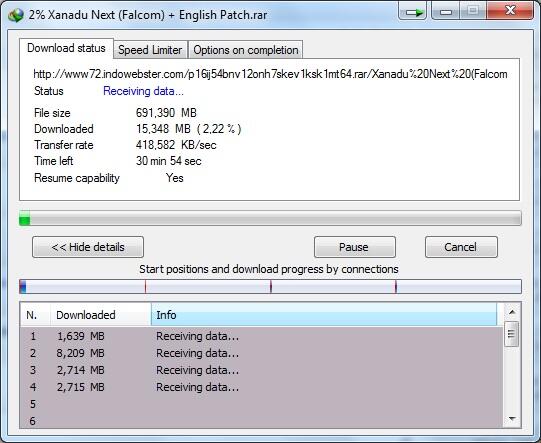
Task: Click the disabled maximize window button
Action: click(x=473, y=11)
